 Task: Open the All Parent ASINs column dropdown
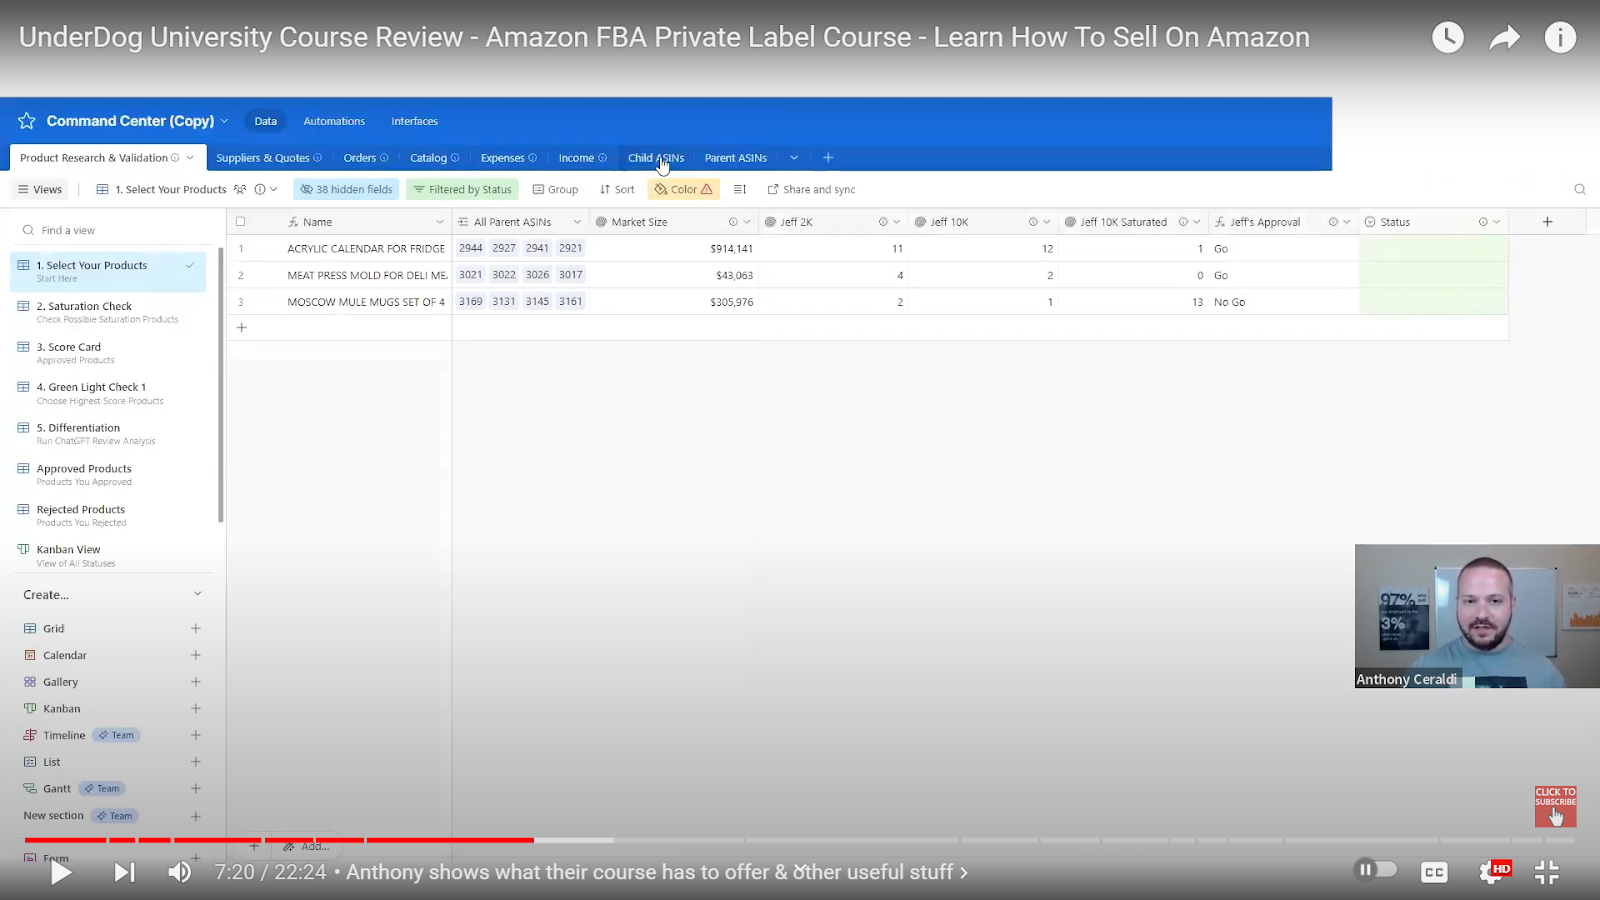click(577, 222)
